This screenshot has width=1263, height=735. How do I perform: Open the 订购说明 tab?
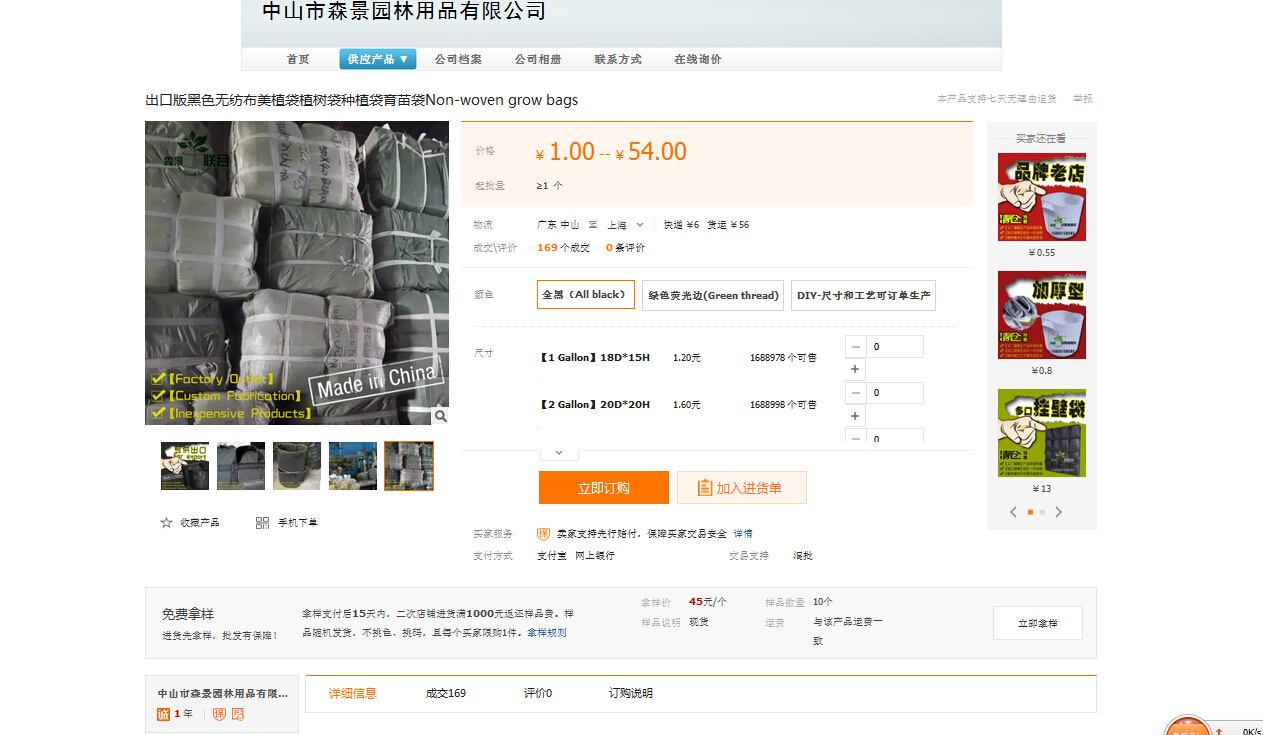pos(630,693)
